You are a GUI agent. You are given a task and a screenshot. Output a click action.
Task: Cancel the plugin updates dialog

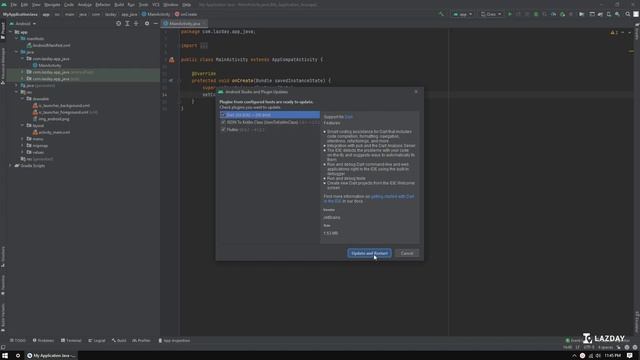(407, 253)
